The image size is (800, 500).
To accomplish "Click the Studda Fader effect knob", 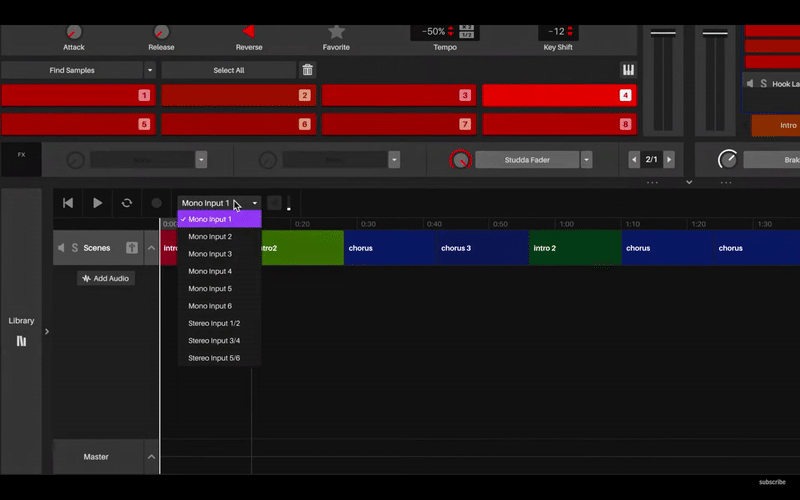I will [461, 160].
